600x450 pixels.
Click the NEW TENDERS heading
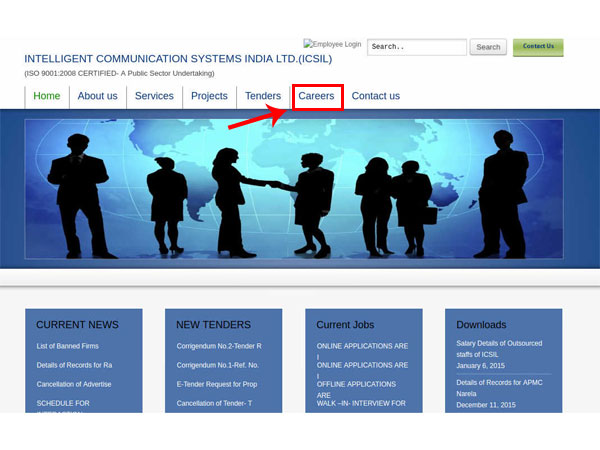pos(214,325)
